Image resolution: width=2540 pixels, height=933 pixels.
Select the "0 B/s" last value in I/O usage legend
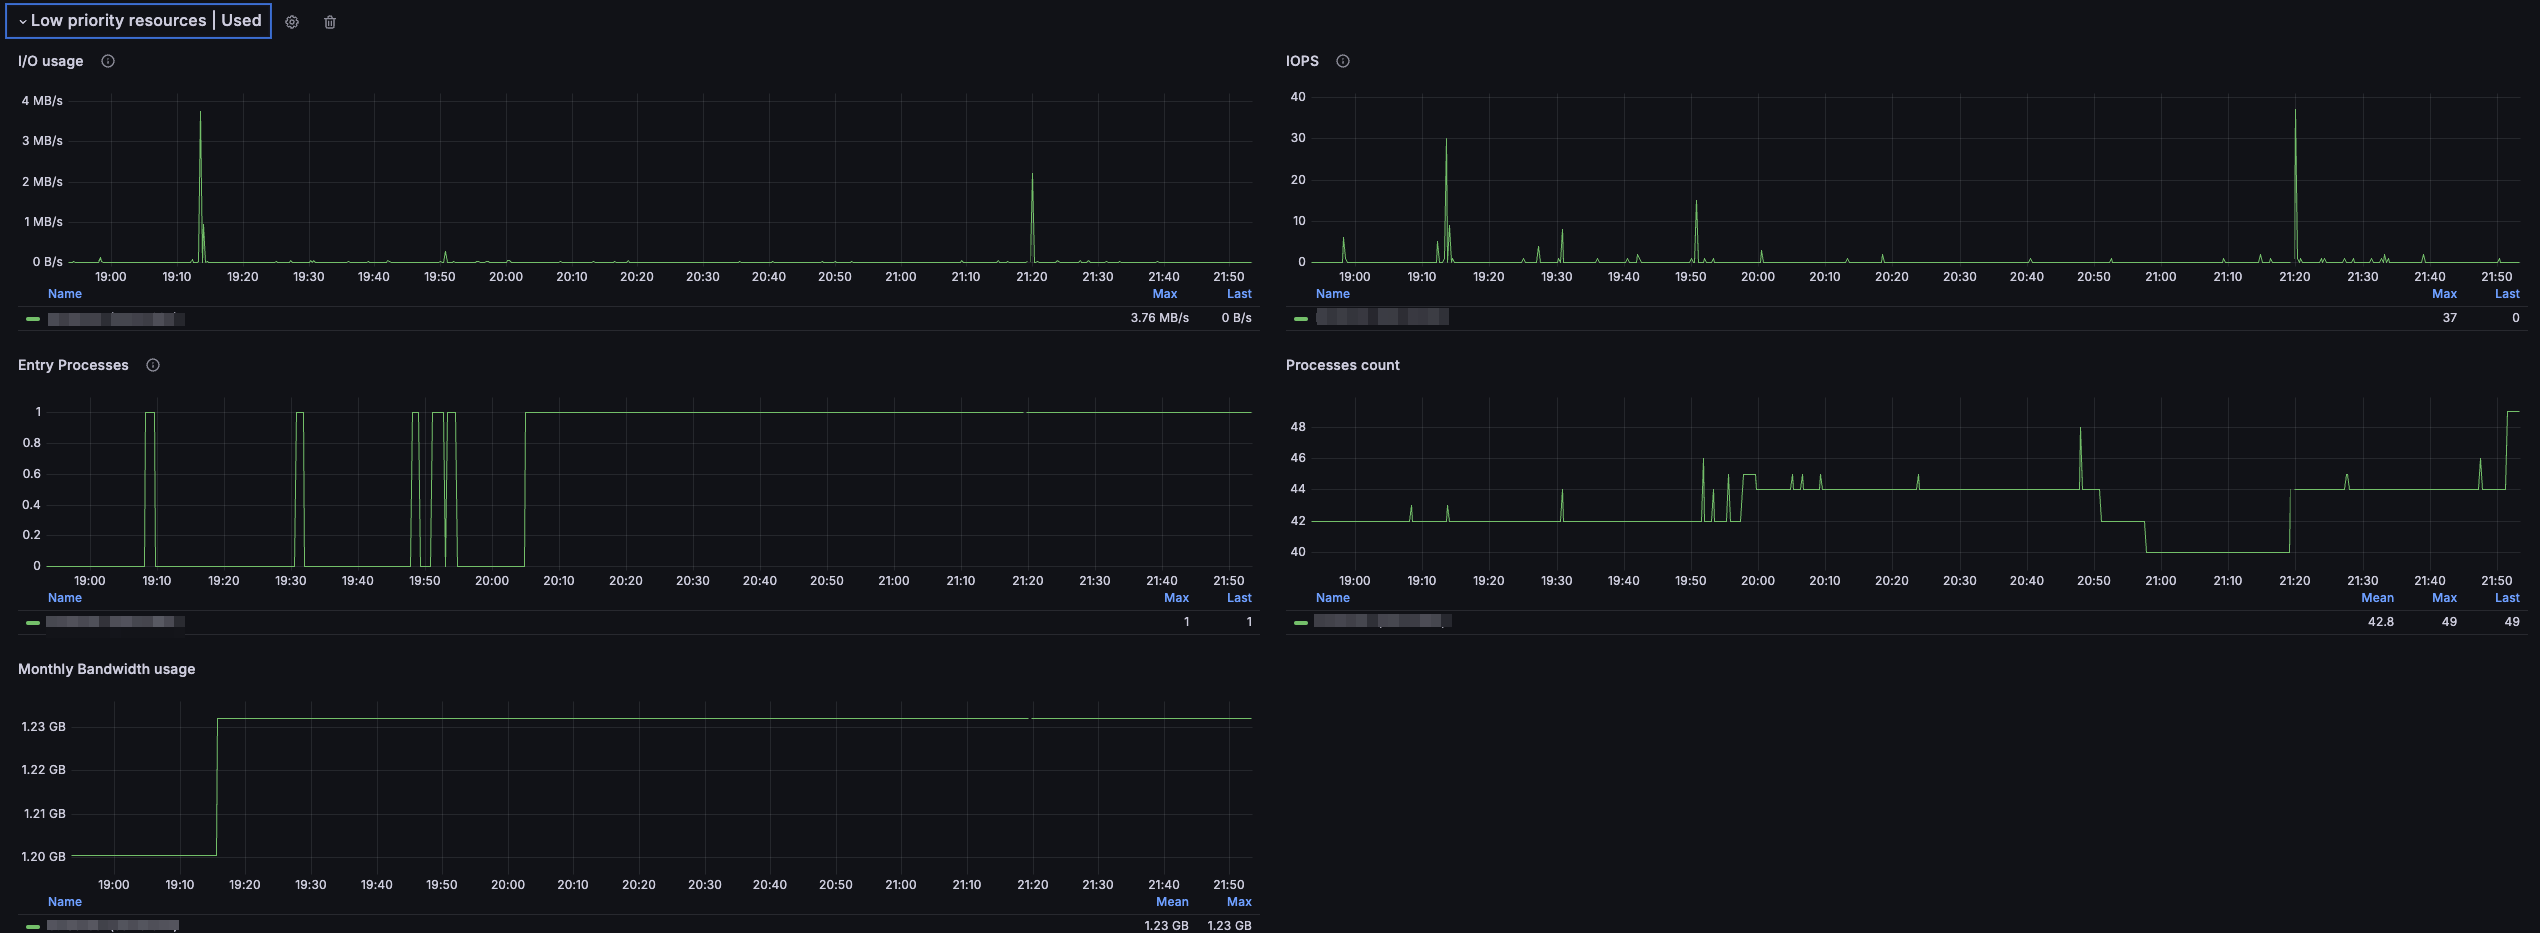point(1236,318)
